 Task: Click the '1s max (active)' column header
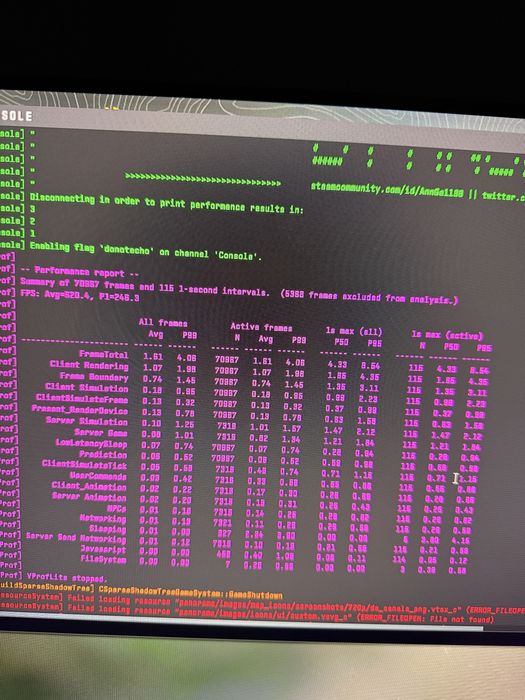tap(447, 335)
